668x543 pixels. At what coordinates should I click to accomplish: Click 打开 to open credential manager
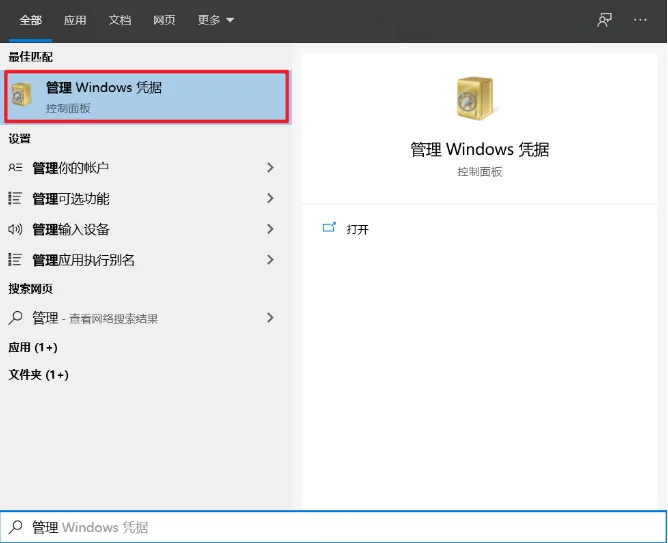coord(358,229)
